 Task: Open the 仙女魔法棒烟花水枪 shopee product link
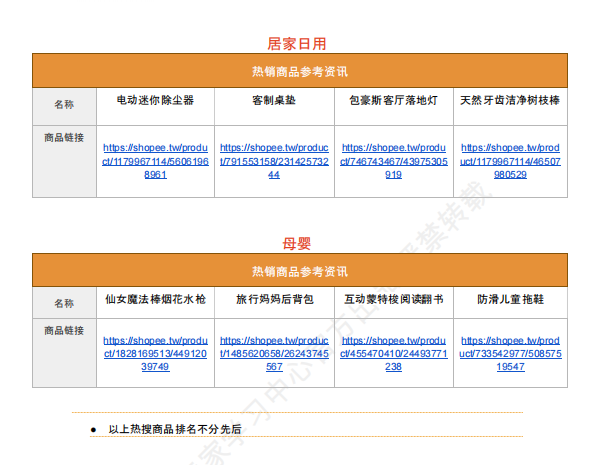[155, 353]
